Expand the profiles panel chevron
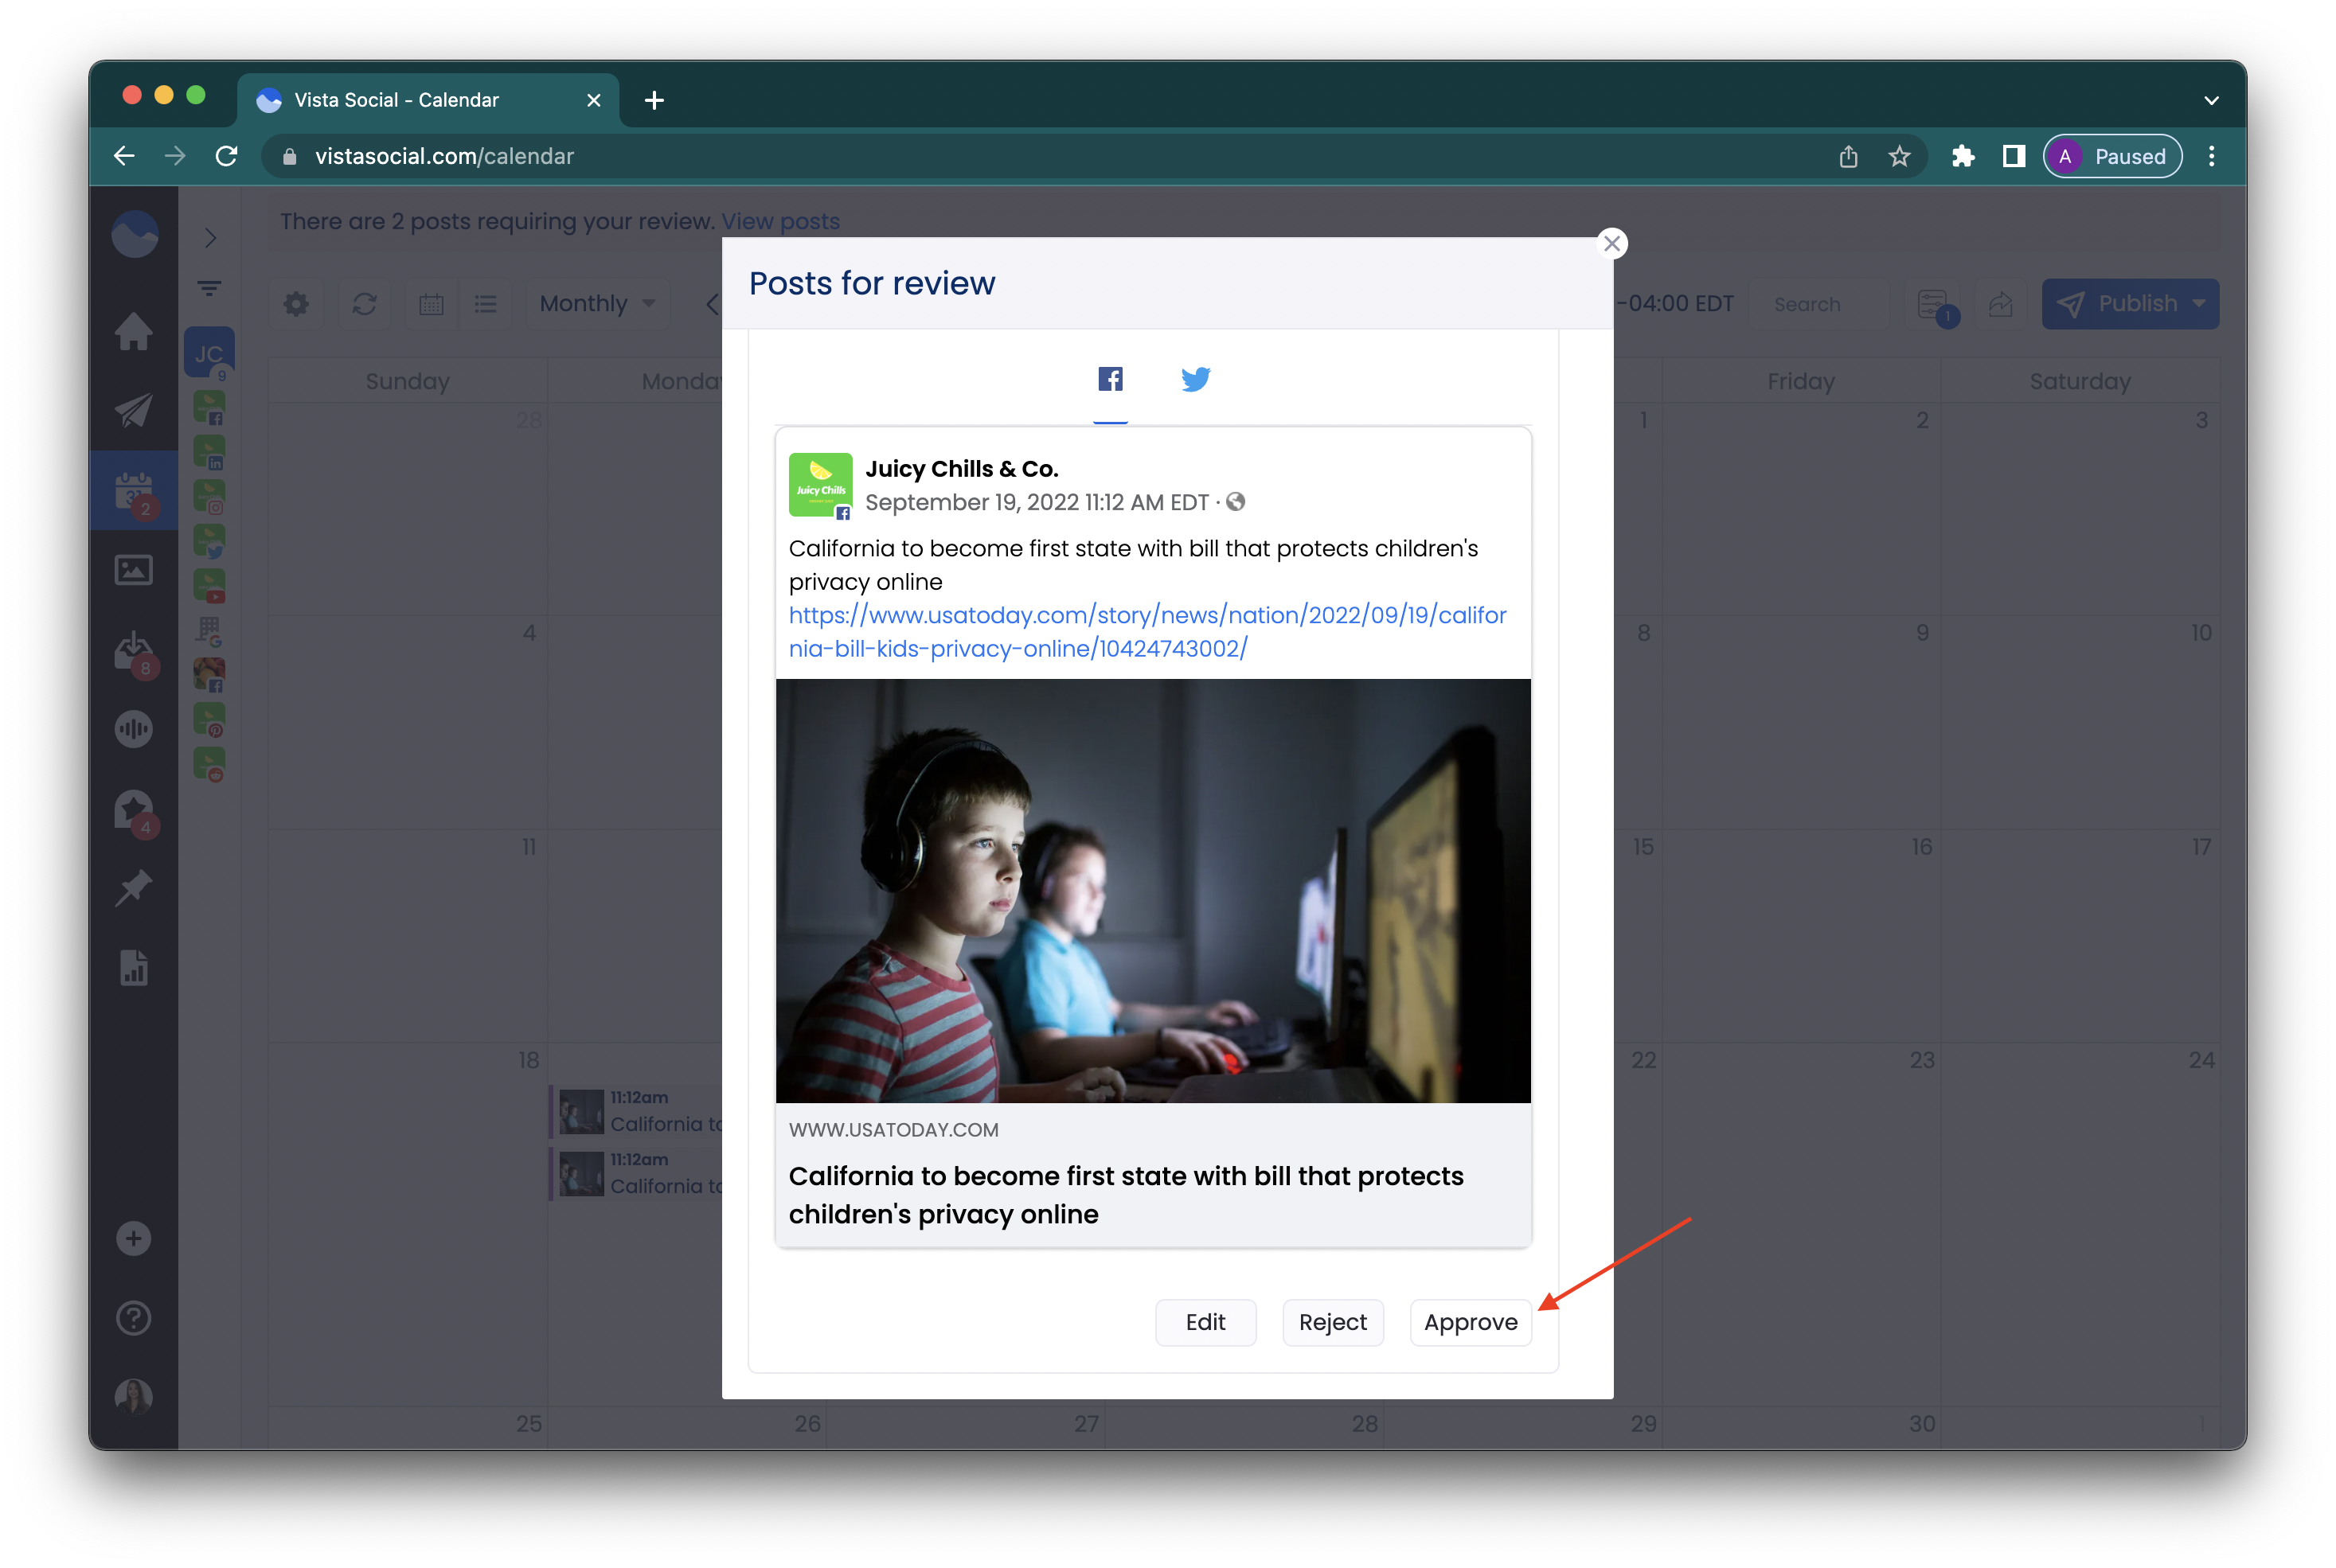Image resolution: width=2336 pixels, height=1568 pixels. point(210,238)
